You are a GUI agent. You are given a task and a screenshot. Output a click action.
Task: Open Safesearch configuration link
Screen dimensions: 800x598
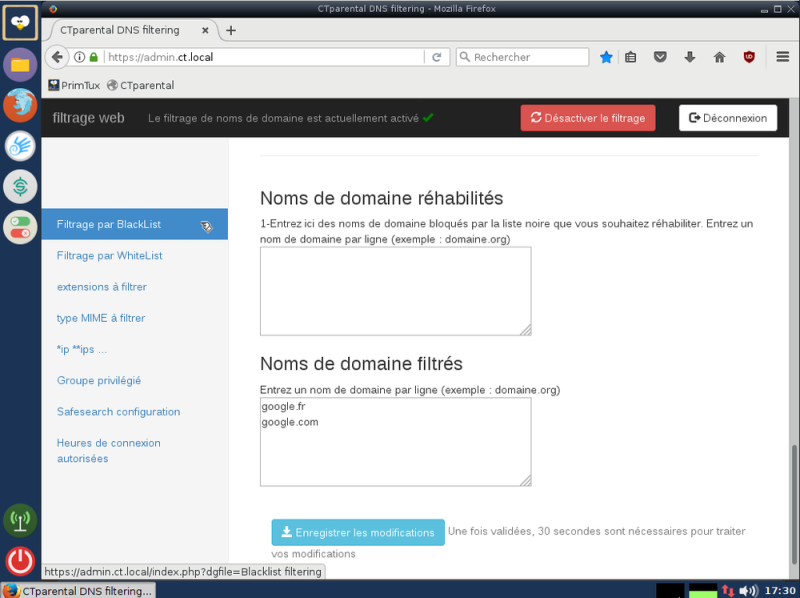[118, 412]
